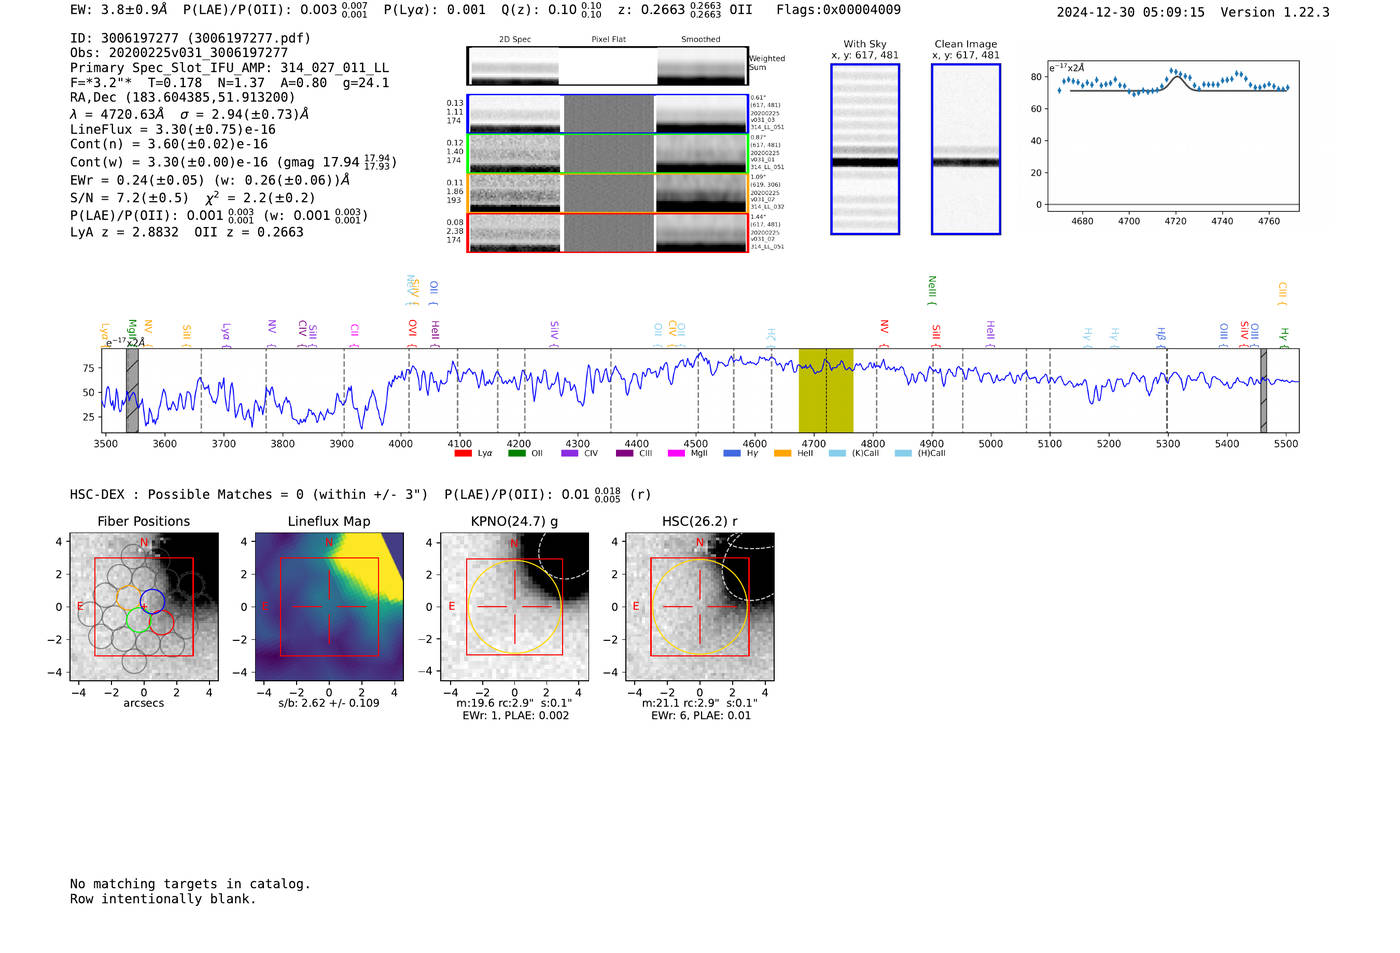
Task: Click the green OII legend swatch
Action: coord(516,454)
